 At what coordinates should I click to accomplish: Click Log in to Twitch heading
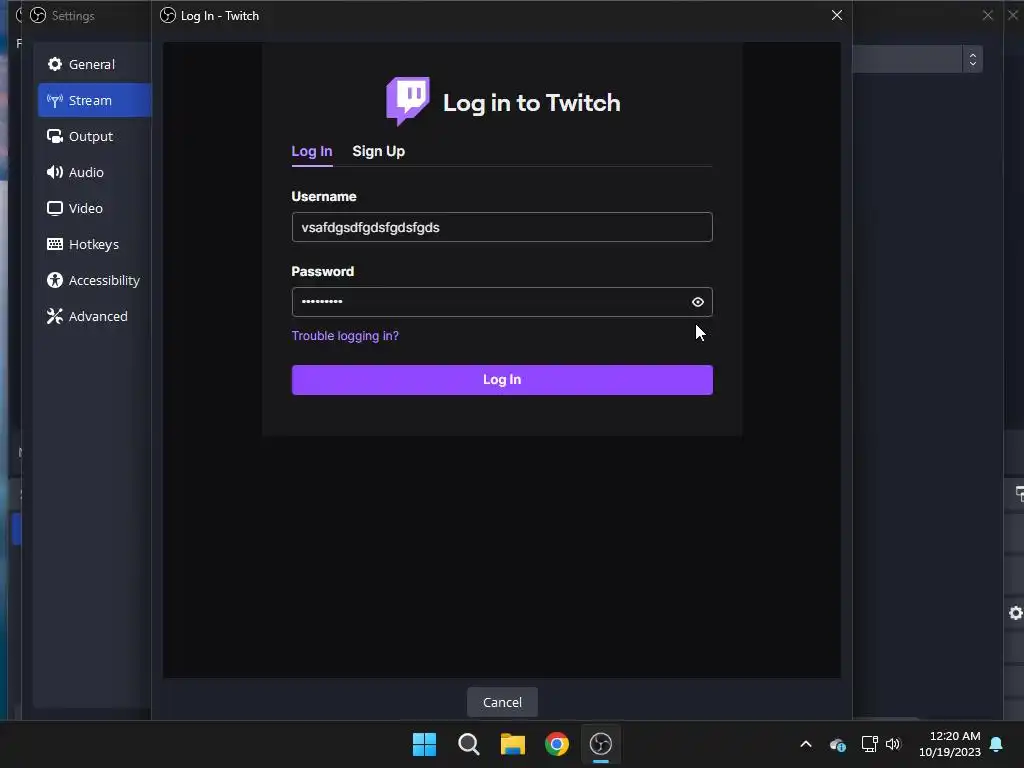532,103
